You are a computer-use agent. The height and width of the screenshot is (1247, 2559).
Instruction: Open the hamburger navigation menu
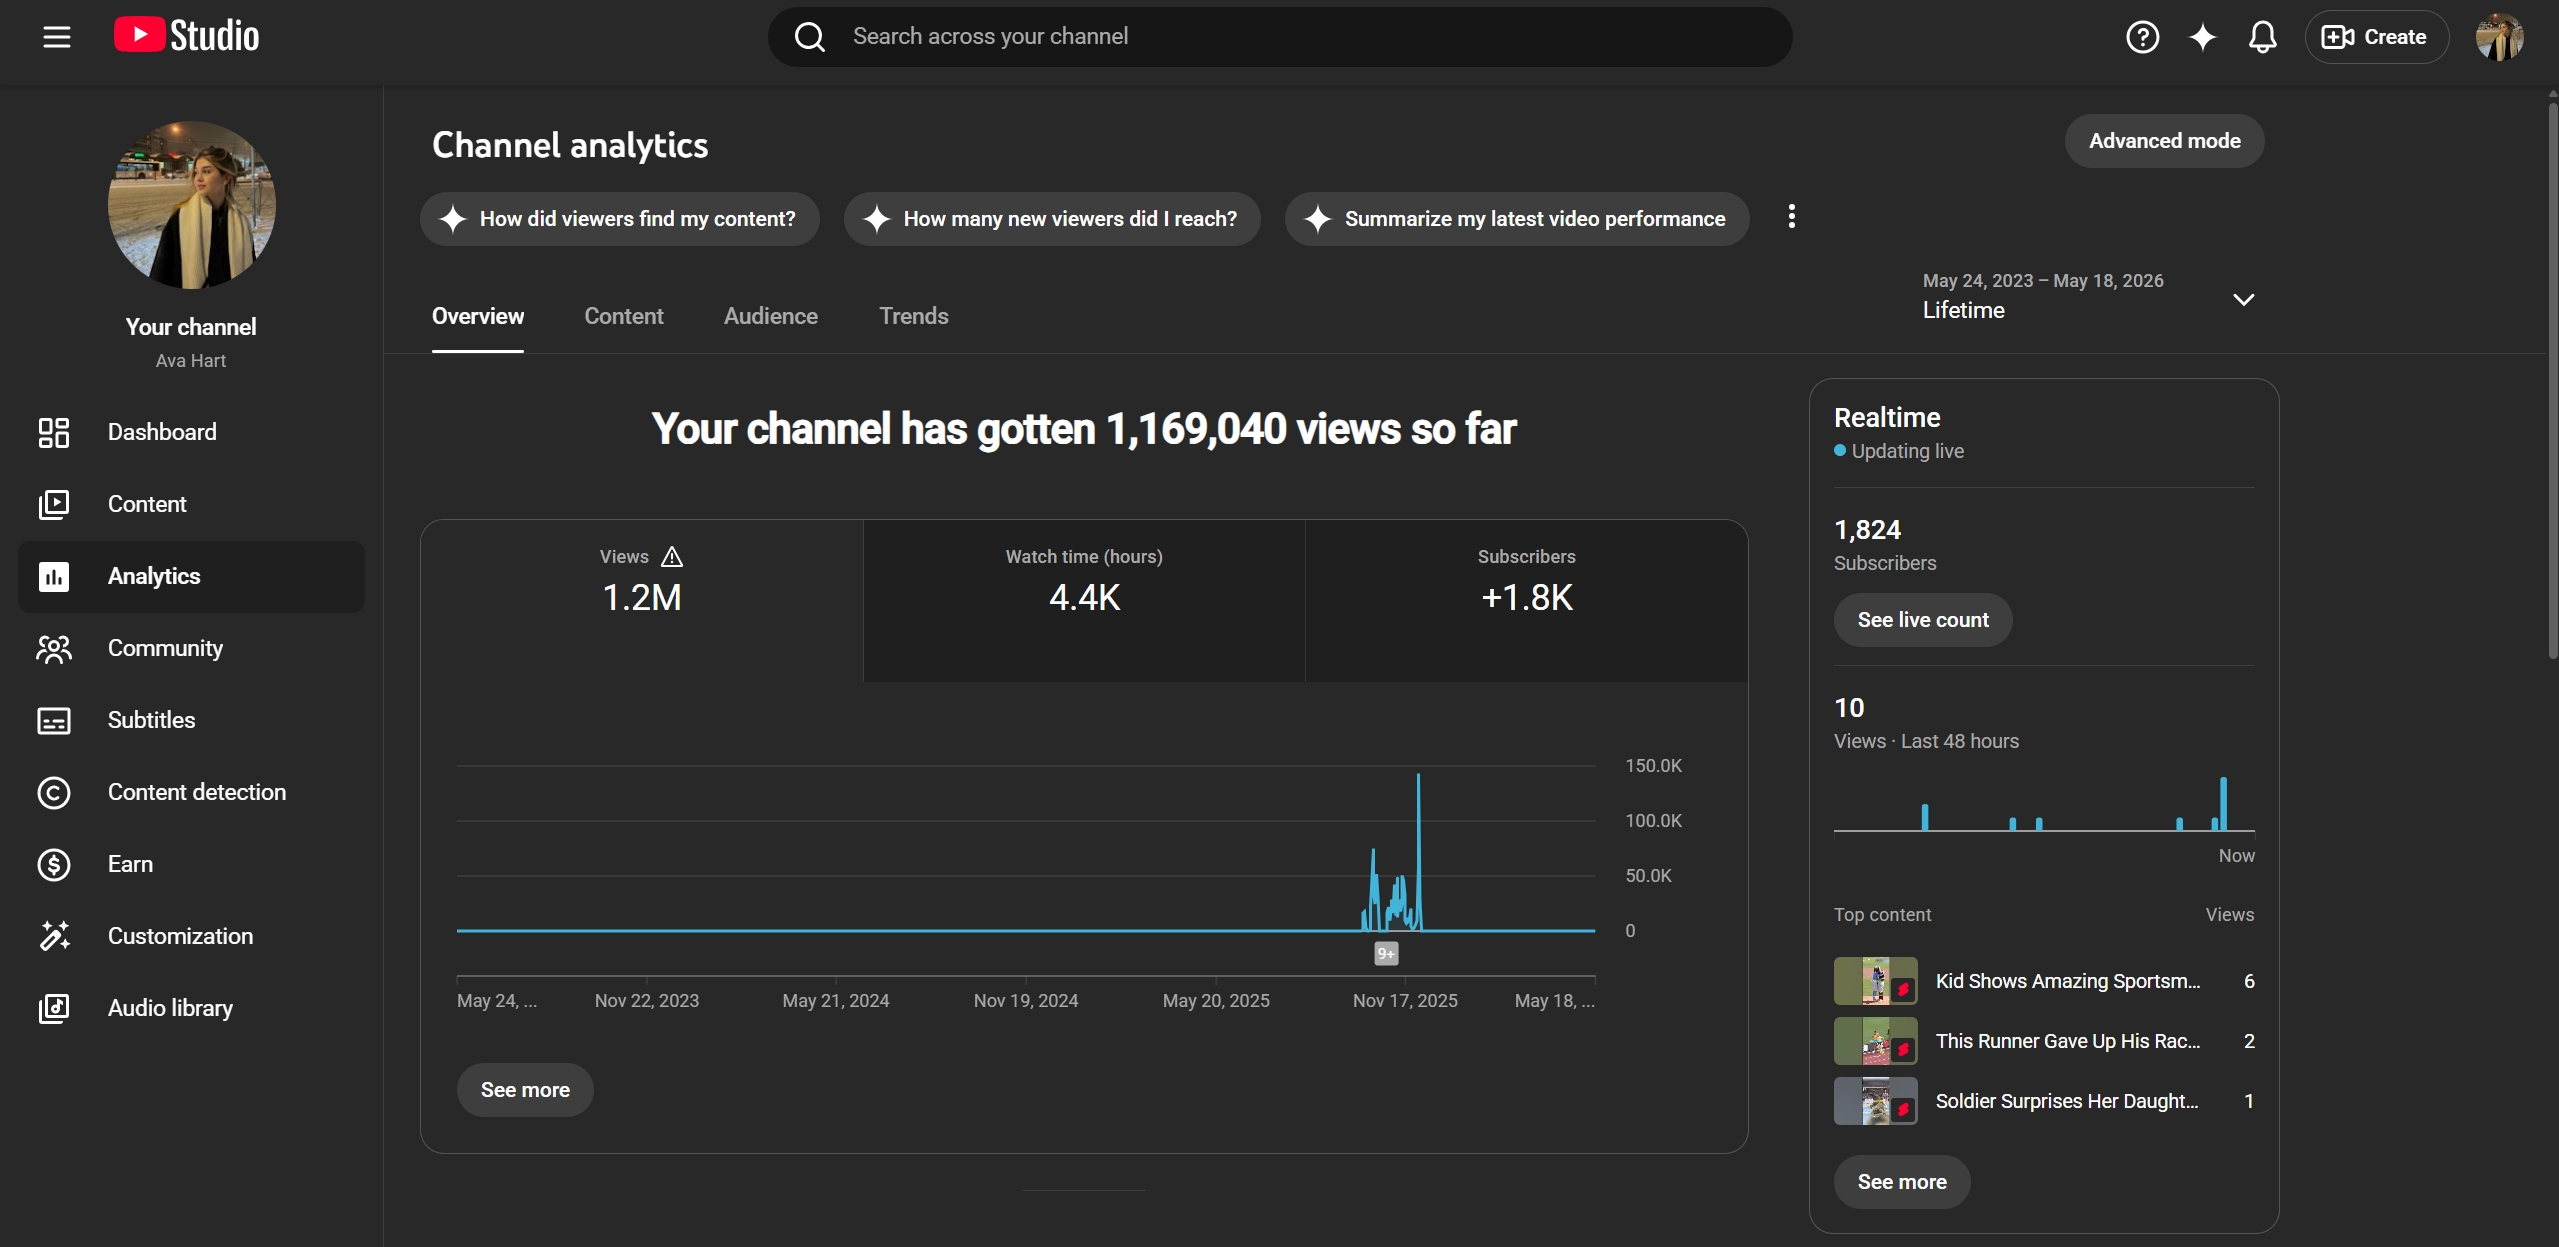[x=57, y=37]
